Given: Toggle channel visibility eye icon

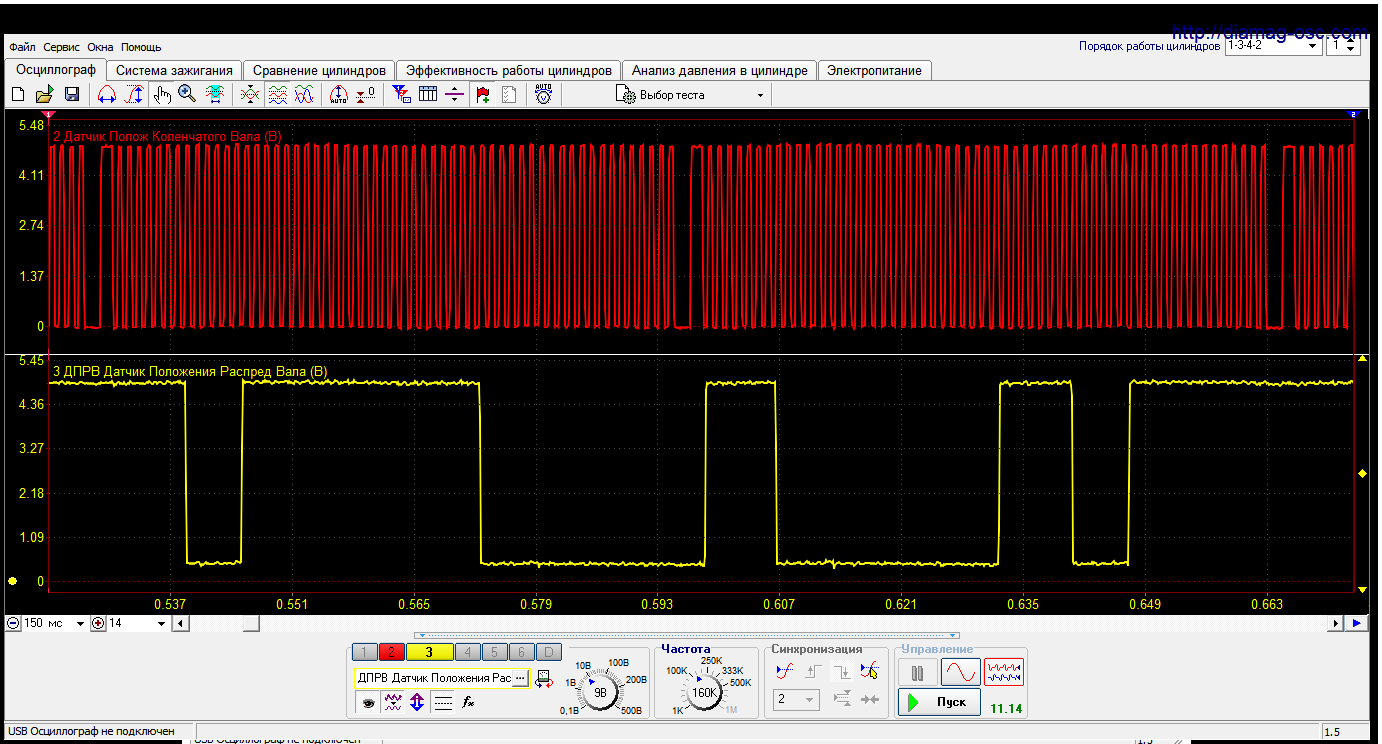Looking at the screenshot, I should 369,703.
